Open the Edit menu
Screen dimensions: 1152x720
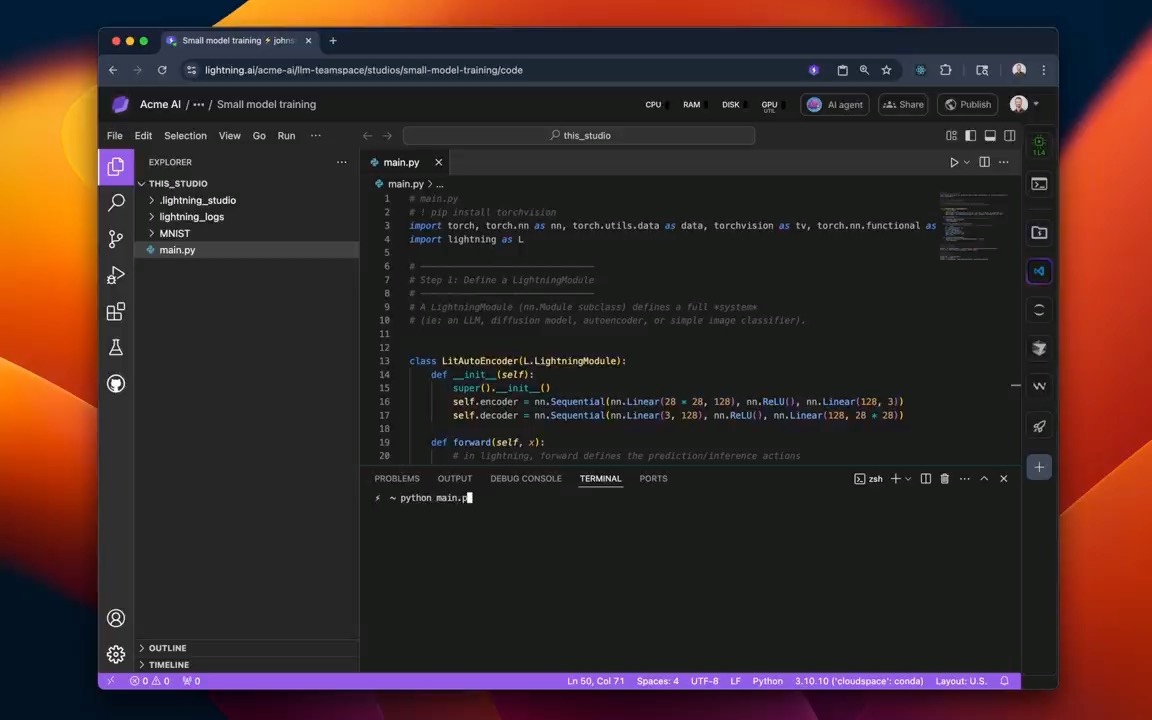pos(143,136)
